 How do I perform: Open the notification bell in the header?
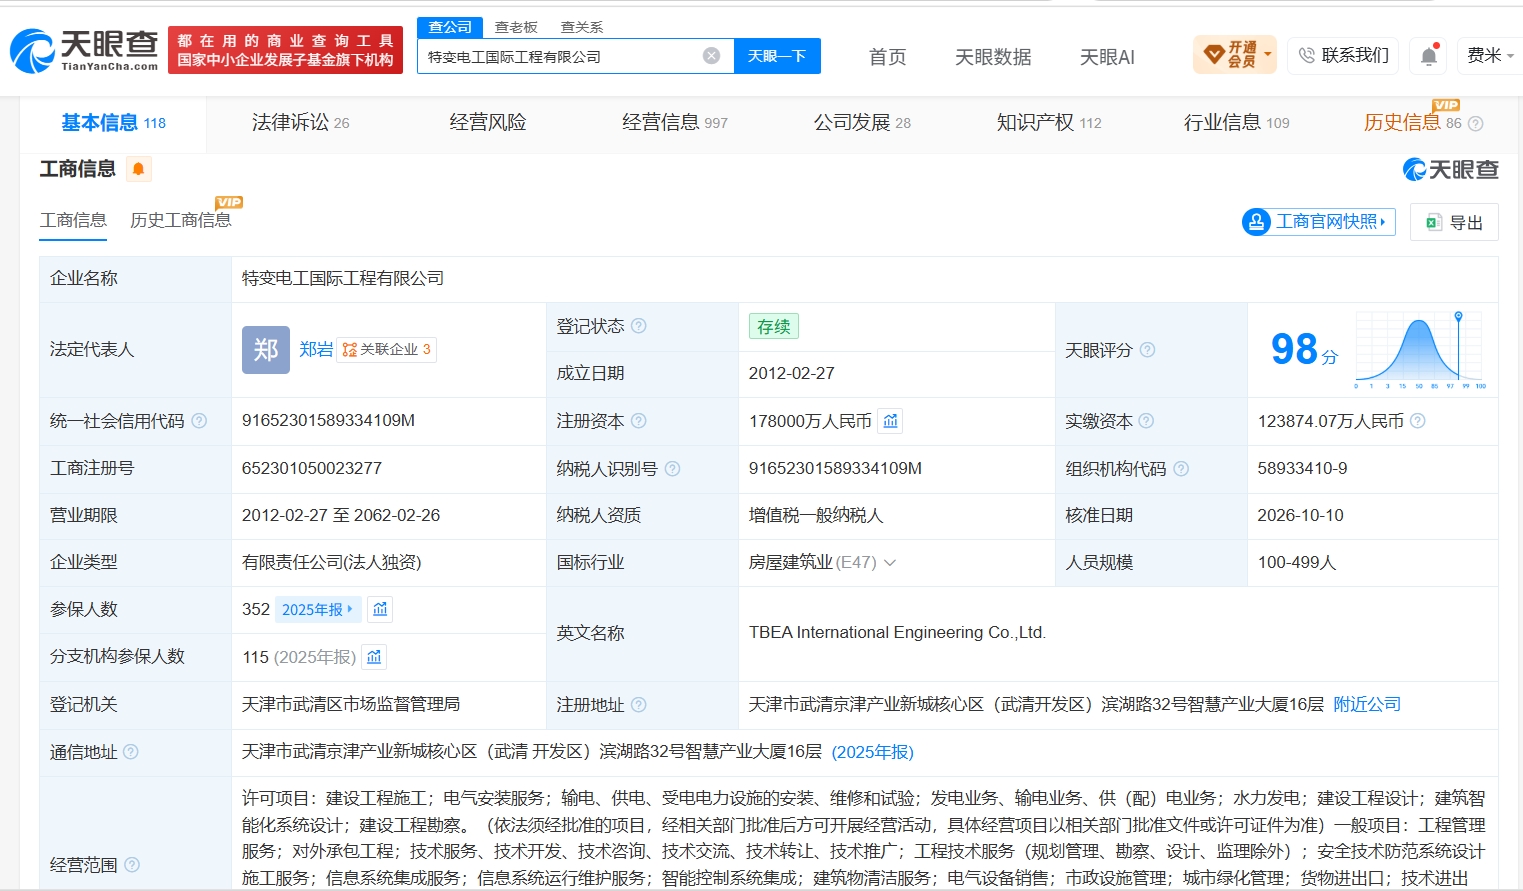pos(1429,56)
